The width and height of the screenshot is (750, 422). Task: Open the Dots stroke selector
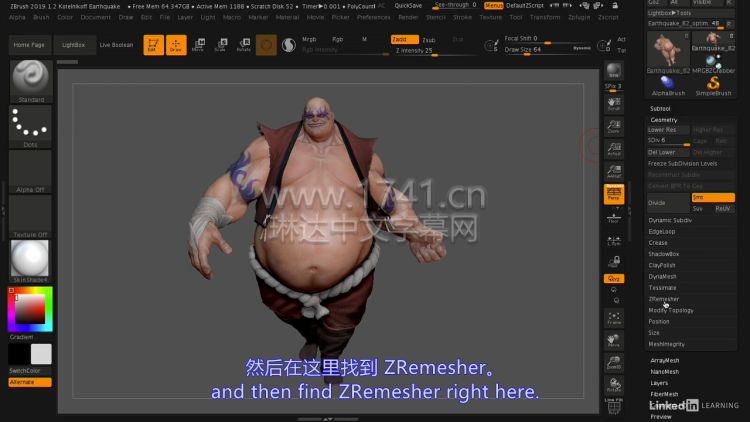(31, 126)
